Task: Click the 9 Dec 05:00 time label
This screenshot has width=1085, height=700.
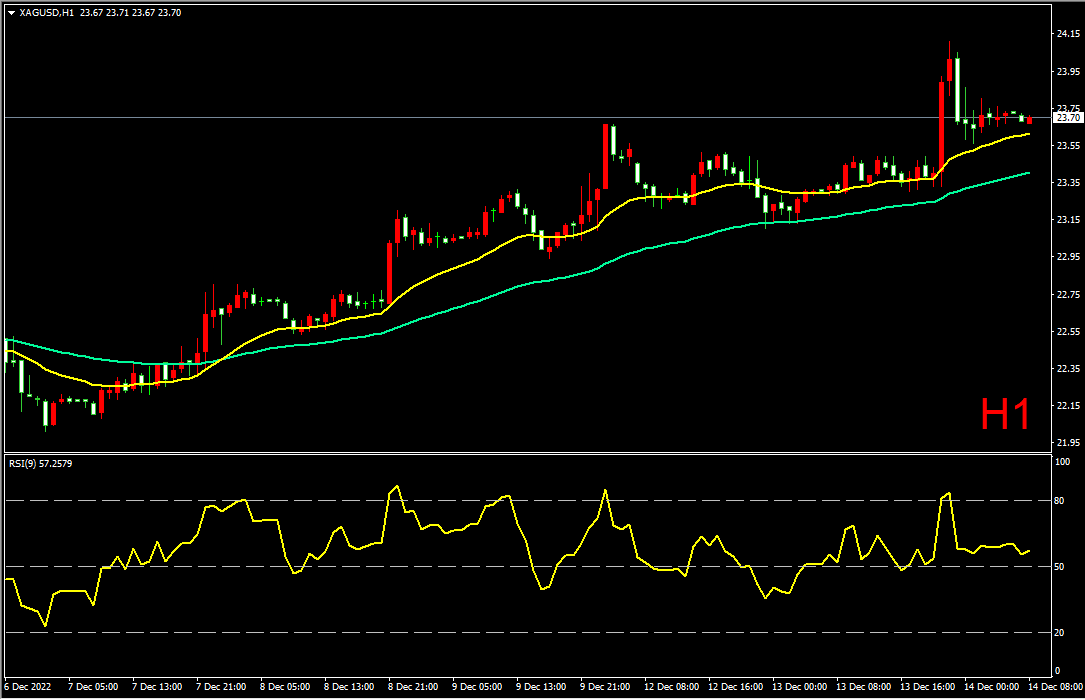Action: pos(477,687)
